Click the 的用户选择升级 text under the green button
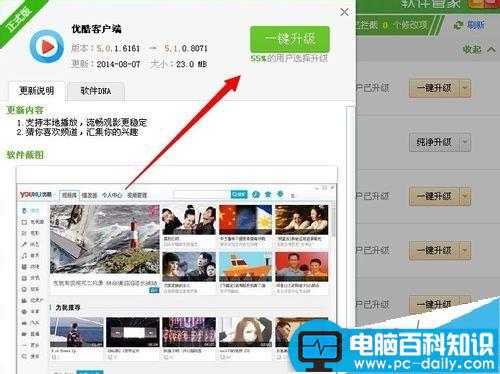500x374 pixels. point(298,59)
